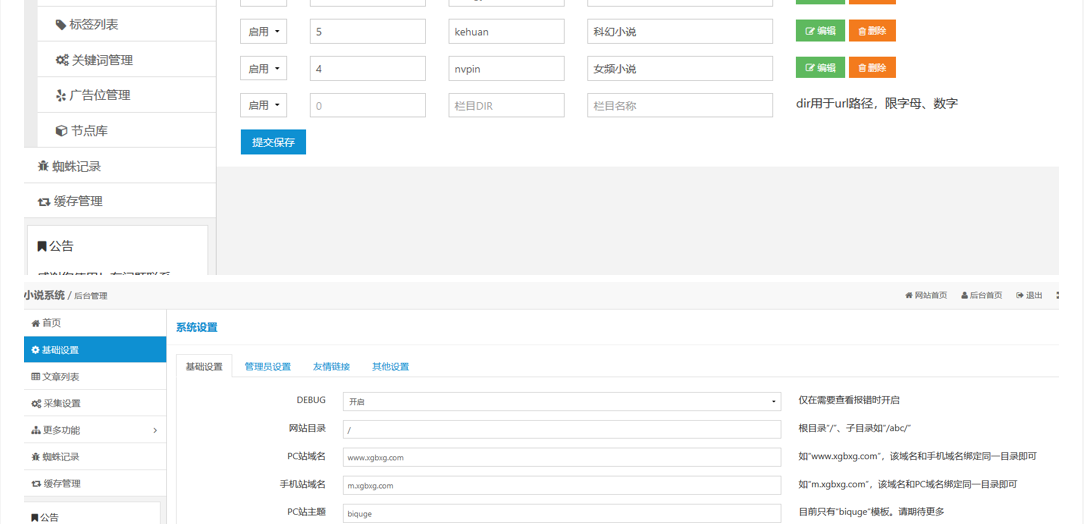1084x524 pixels.
Task: Click the 退出 logout icon
Action: 1020,296
